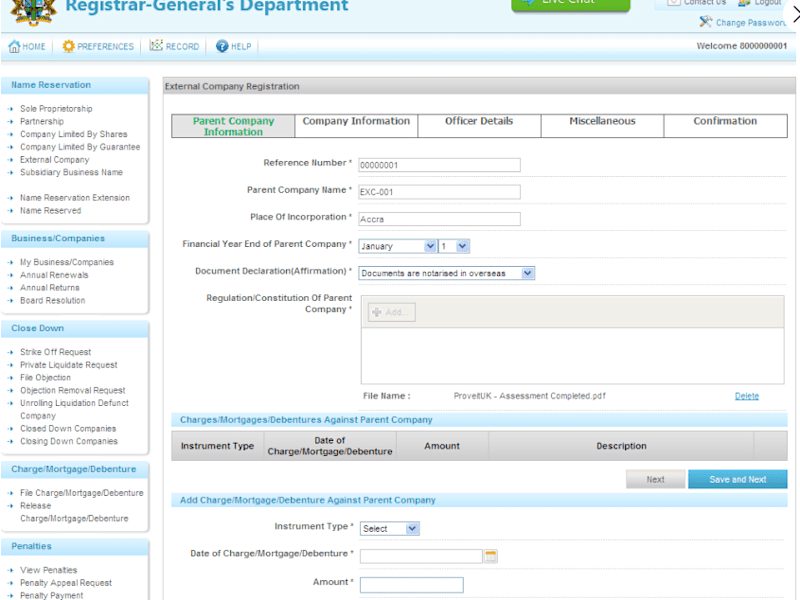The height and width of the screenshot is (600, 800).
Task: Click the ProveitUK - Assessment Completed.pdf filename
Action: (530, 396)
